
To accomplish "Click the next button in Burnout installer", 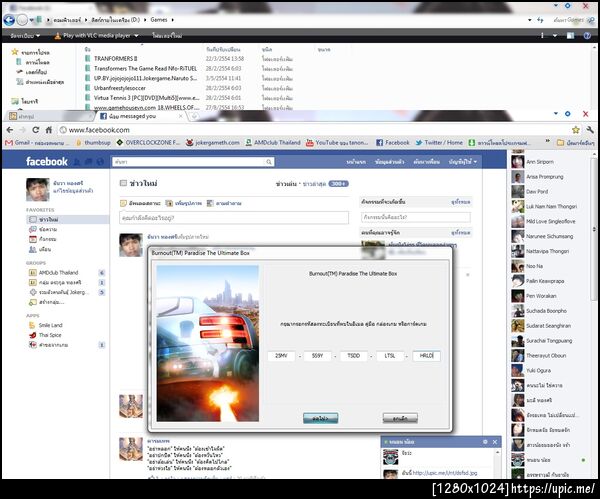I will (x=320, y=418).
